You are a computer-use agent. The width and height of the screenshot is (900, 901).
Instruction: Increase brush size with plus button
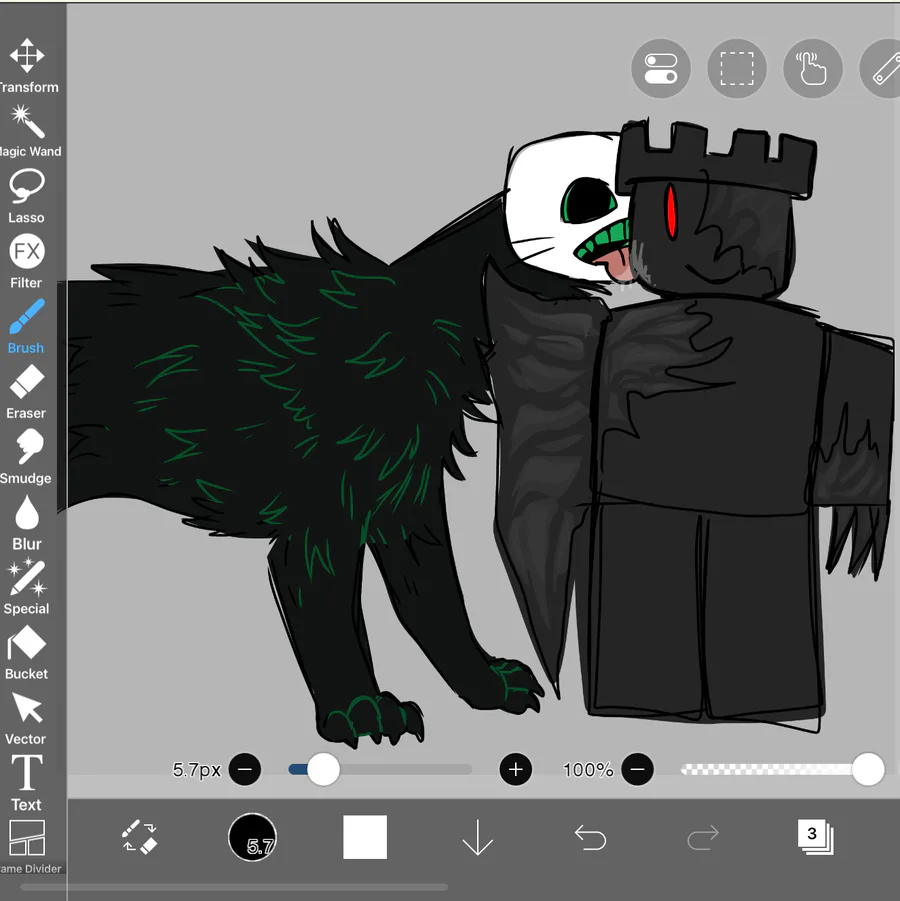[516, 769]
